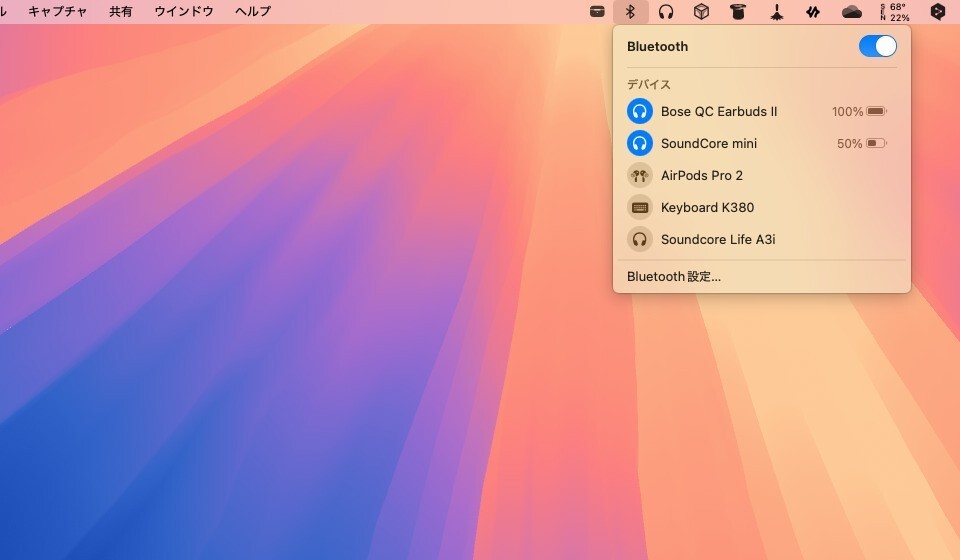Connect to AirPods Pro 2 by name
The height and width of the screenshot is (560, 960).
pos(702,176)
